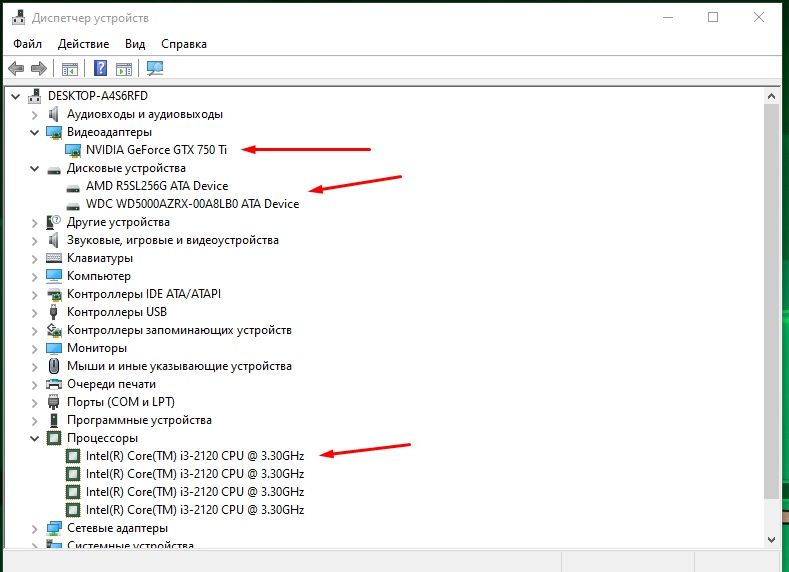Maximize the Диспетчер устройств window
This screenshot has width=789, height=572.
[713, 18]
